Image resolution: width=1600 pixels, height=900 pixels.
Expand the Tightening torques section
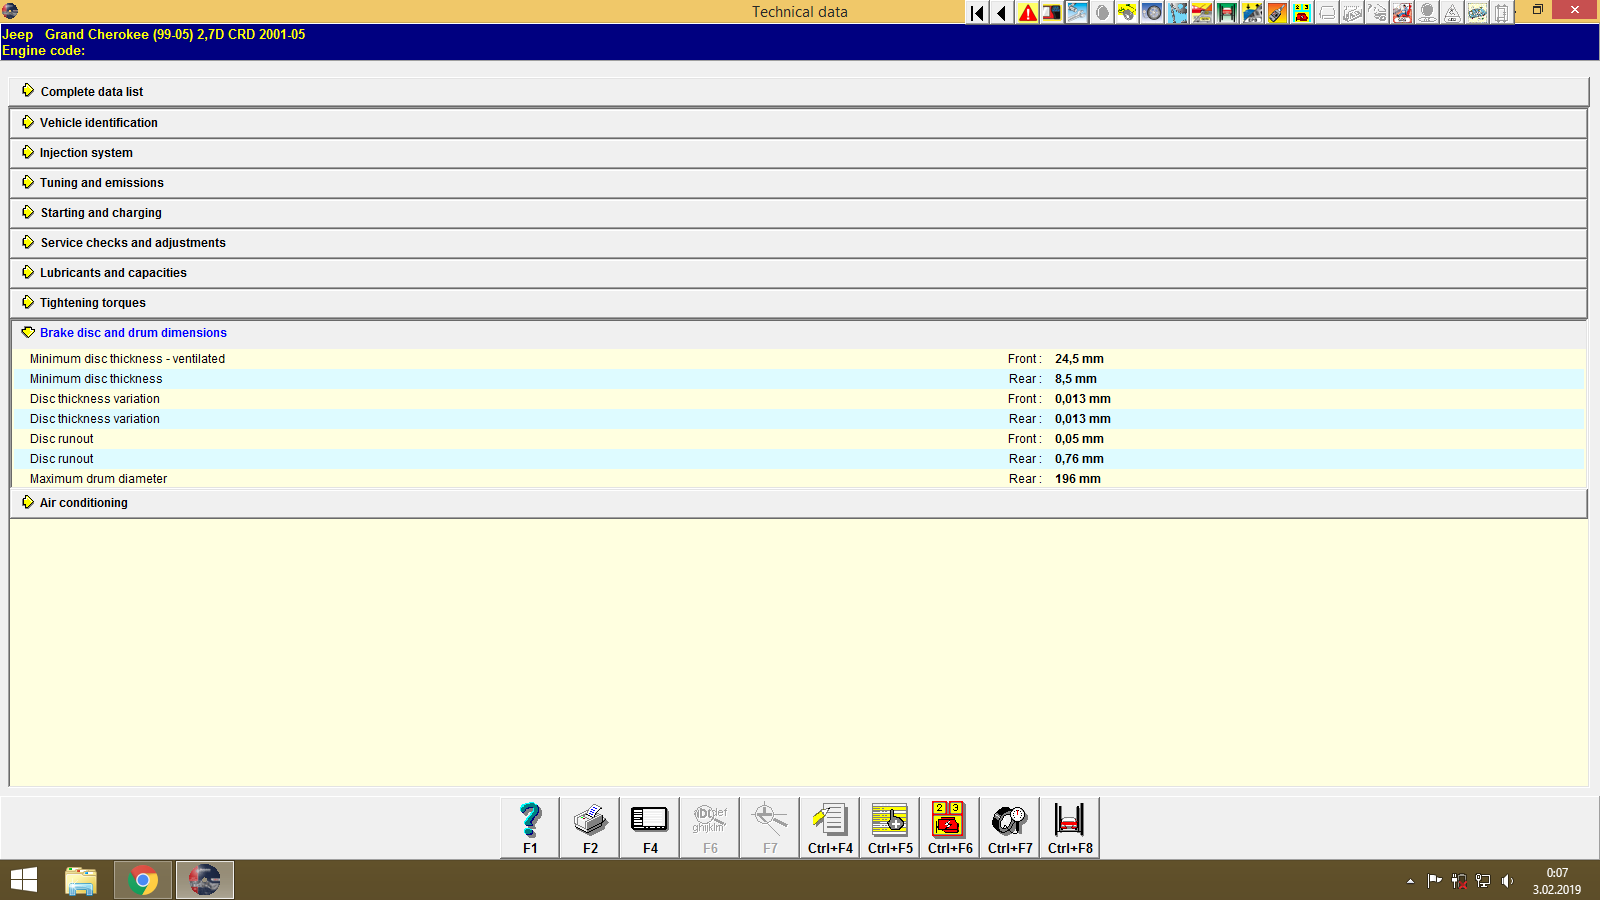pos(92,302)
